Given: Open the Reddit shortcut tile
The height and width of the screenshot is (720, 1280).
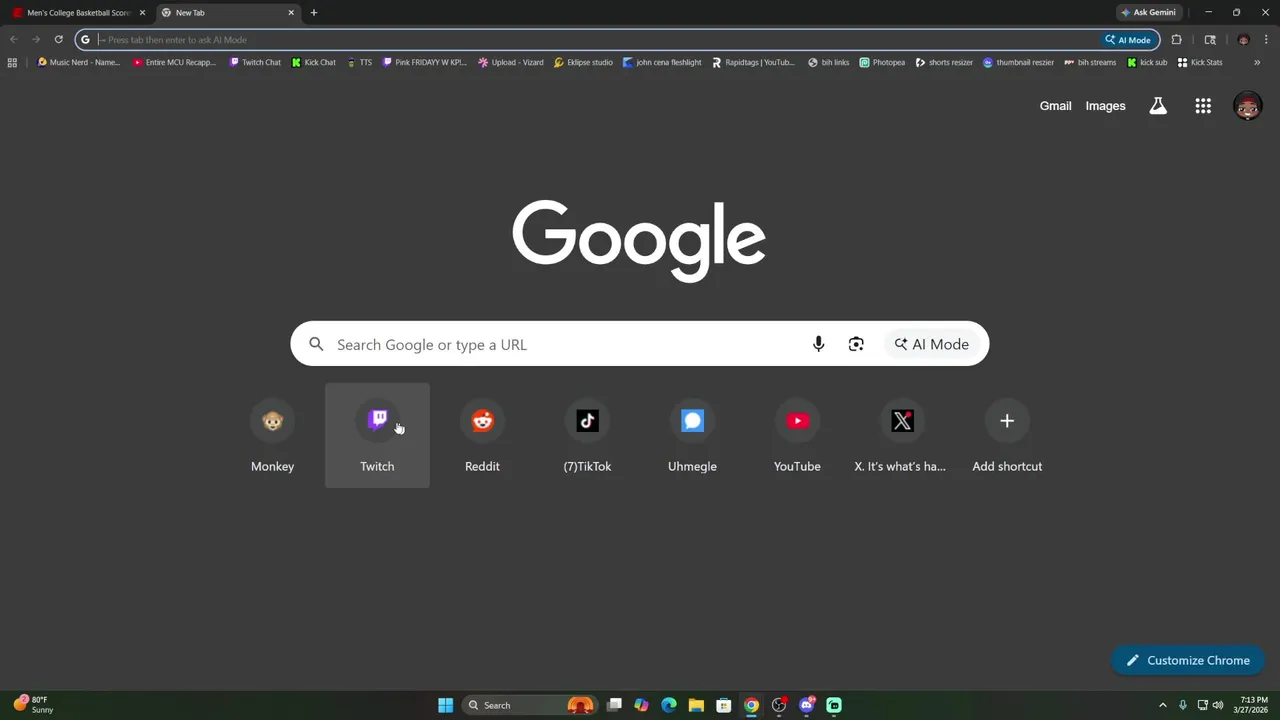Looking at the screenshot, I should point(482,435).
